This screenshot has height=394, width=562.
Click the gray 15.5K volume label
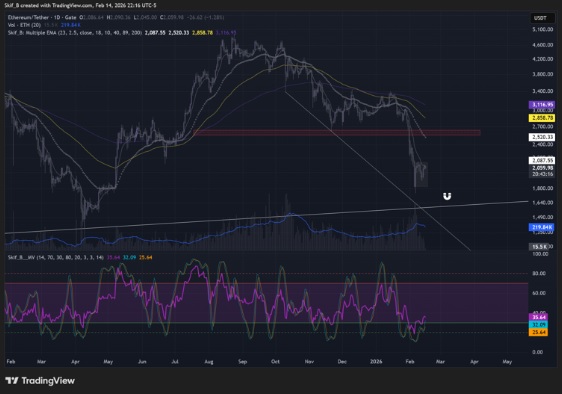[539, 247]
